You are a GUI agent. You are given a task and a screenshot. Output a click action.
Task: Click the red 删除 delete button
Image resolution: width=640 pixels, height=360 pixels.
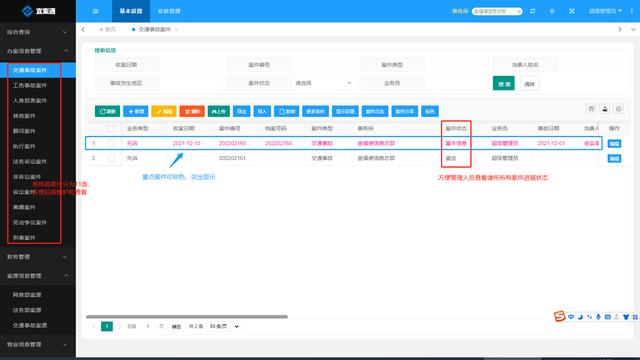pyautogui.click(x=192, y=111)
